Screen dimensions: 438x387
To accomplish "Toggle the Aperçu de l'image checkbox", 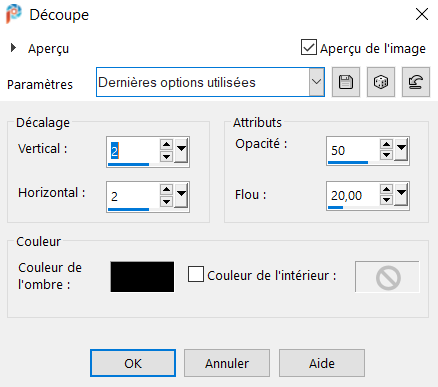I will click(309, 47).
